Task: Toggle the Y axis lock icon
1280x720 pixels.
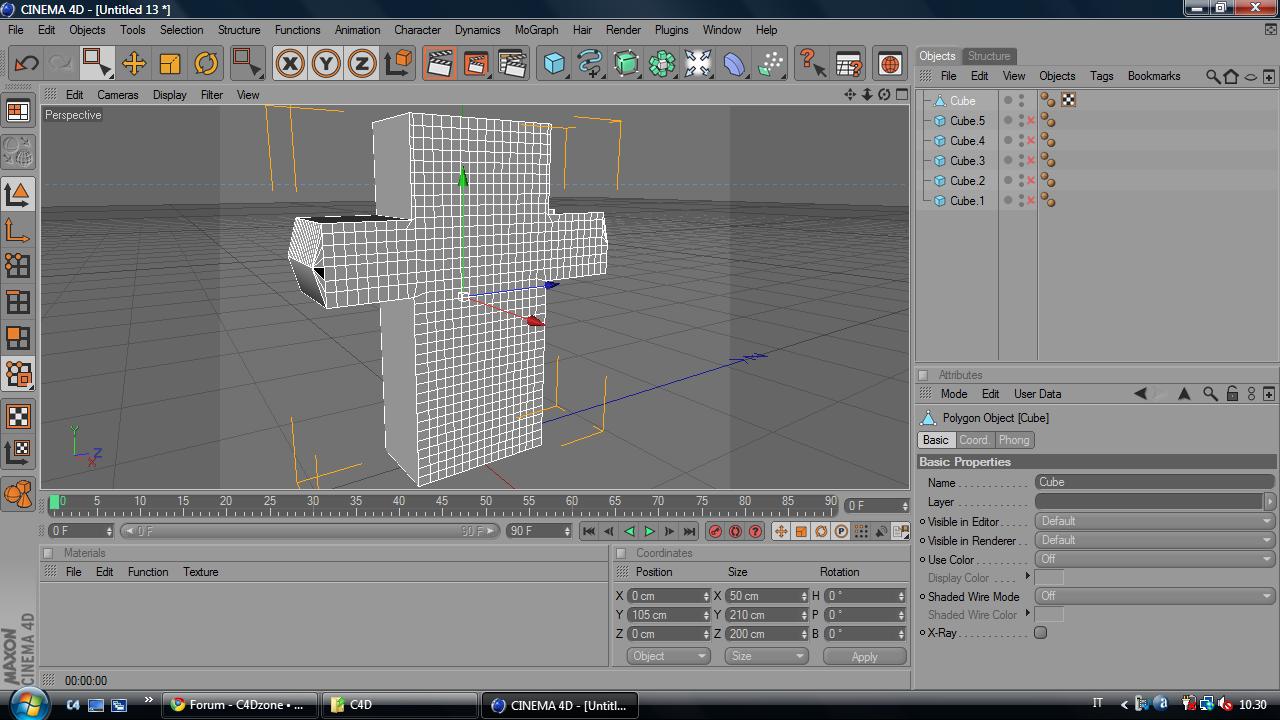Action: click(x=325, y=64)
